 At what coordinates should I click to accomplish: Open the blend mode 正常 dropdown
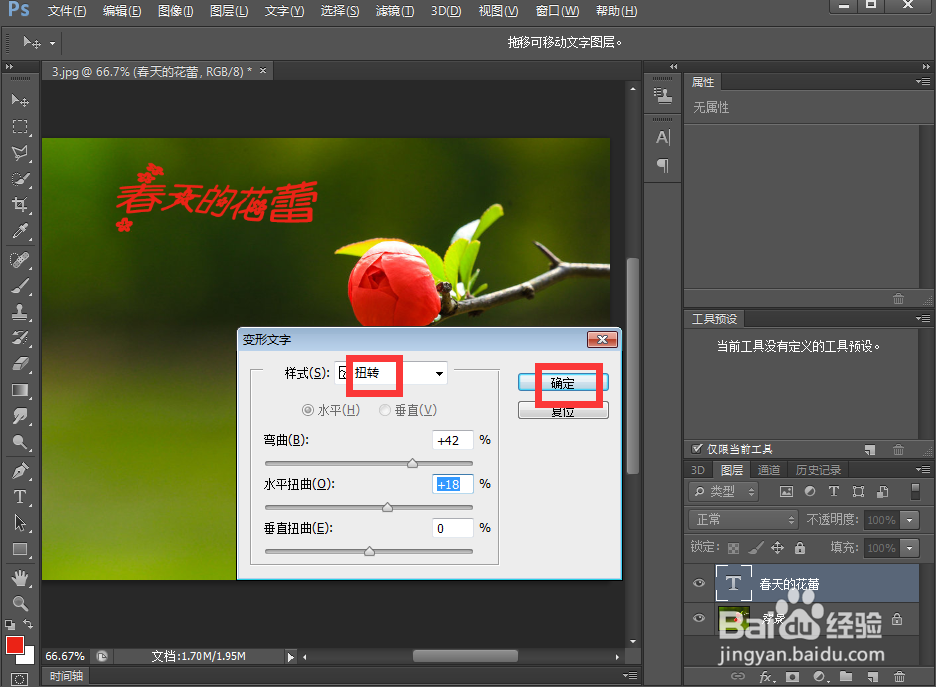point(743,519)
